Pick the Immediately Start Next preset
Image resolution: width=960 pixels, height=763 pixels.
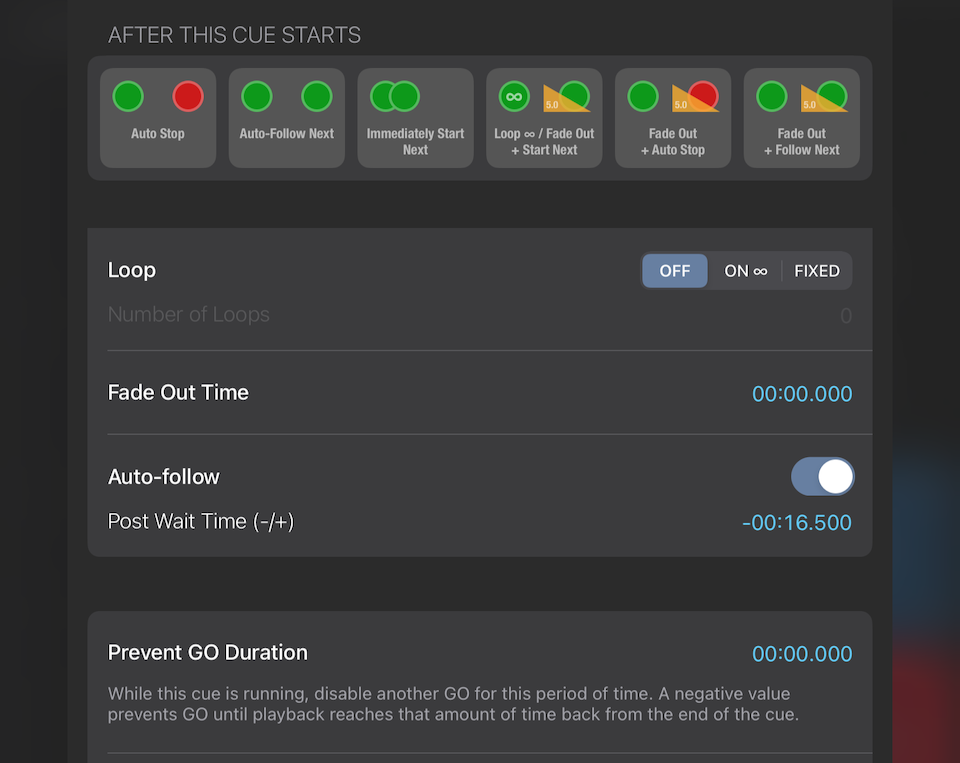pyautogui.click(x=415, y=117)
